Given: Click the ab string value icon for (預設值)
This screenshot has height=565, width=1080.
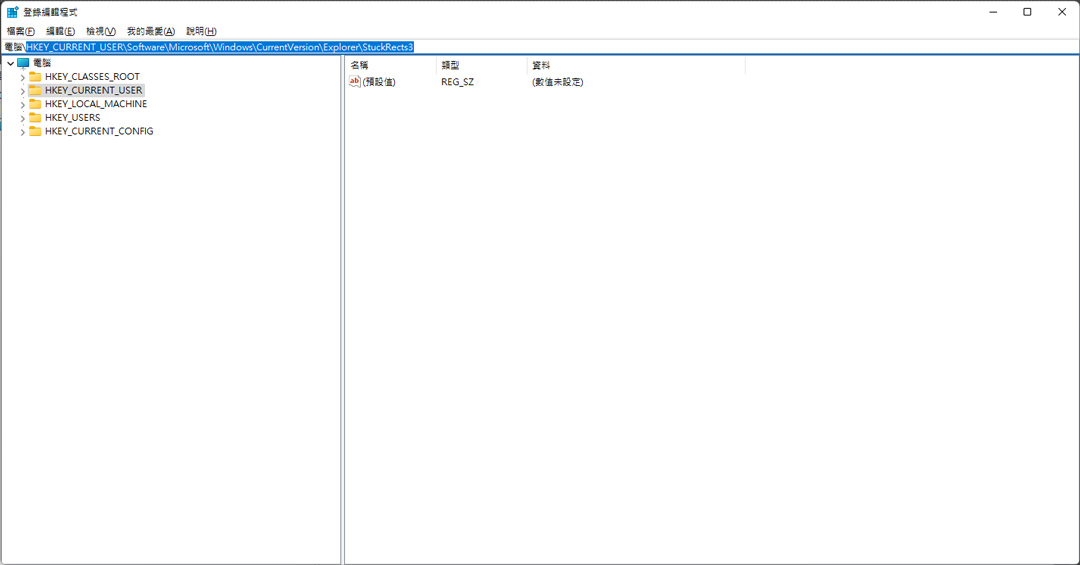Looking at the screenshot, I should click(355, 81).
